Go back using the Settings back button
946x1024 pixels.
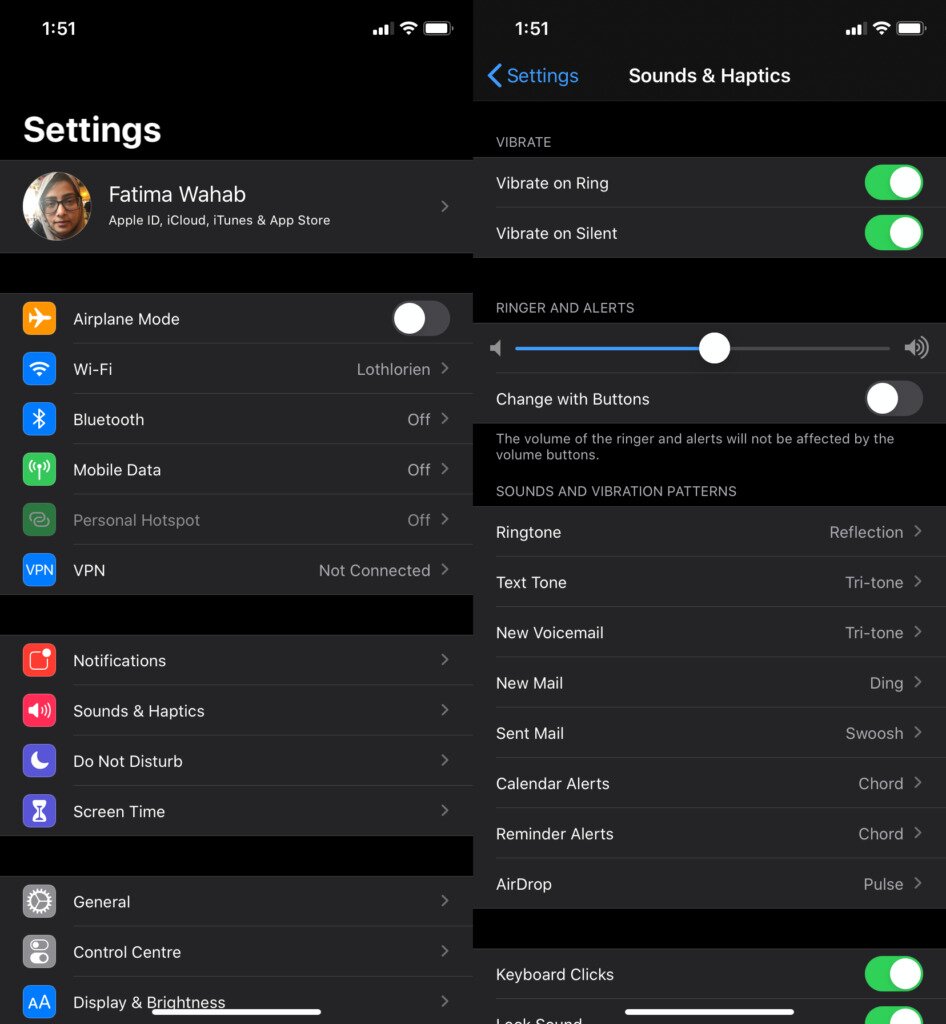[x=532, y=75]
